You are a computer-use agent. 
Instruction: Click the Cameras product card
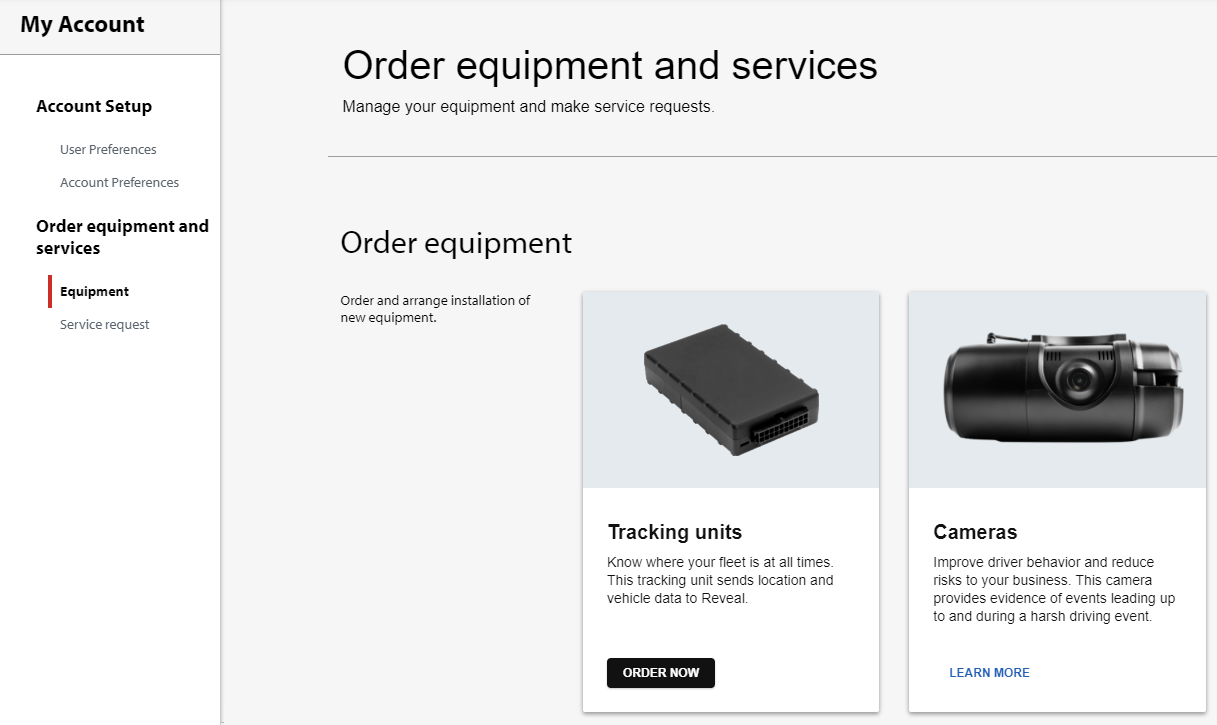[x=1056, y=500]
